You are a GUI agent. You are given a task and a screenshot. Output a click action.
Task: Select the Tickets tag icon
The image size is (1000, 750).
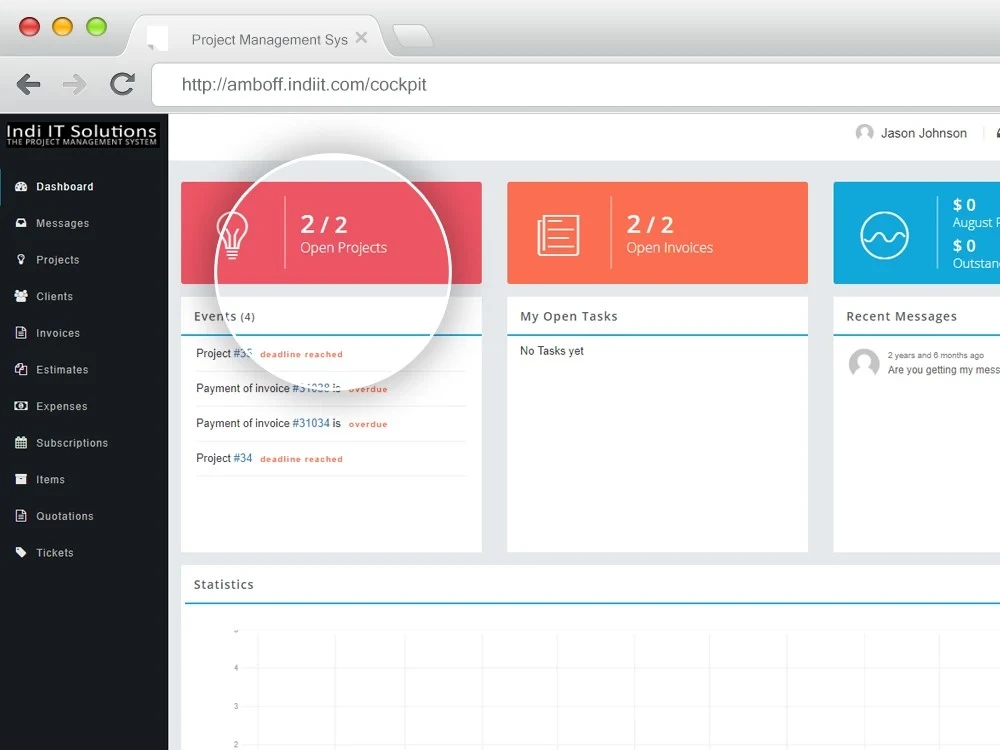(22, 552)
